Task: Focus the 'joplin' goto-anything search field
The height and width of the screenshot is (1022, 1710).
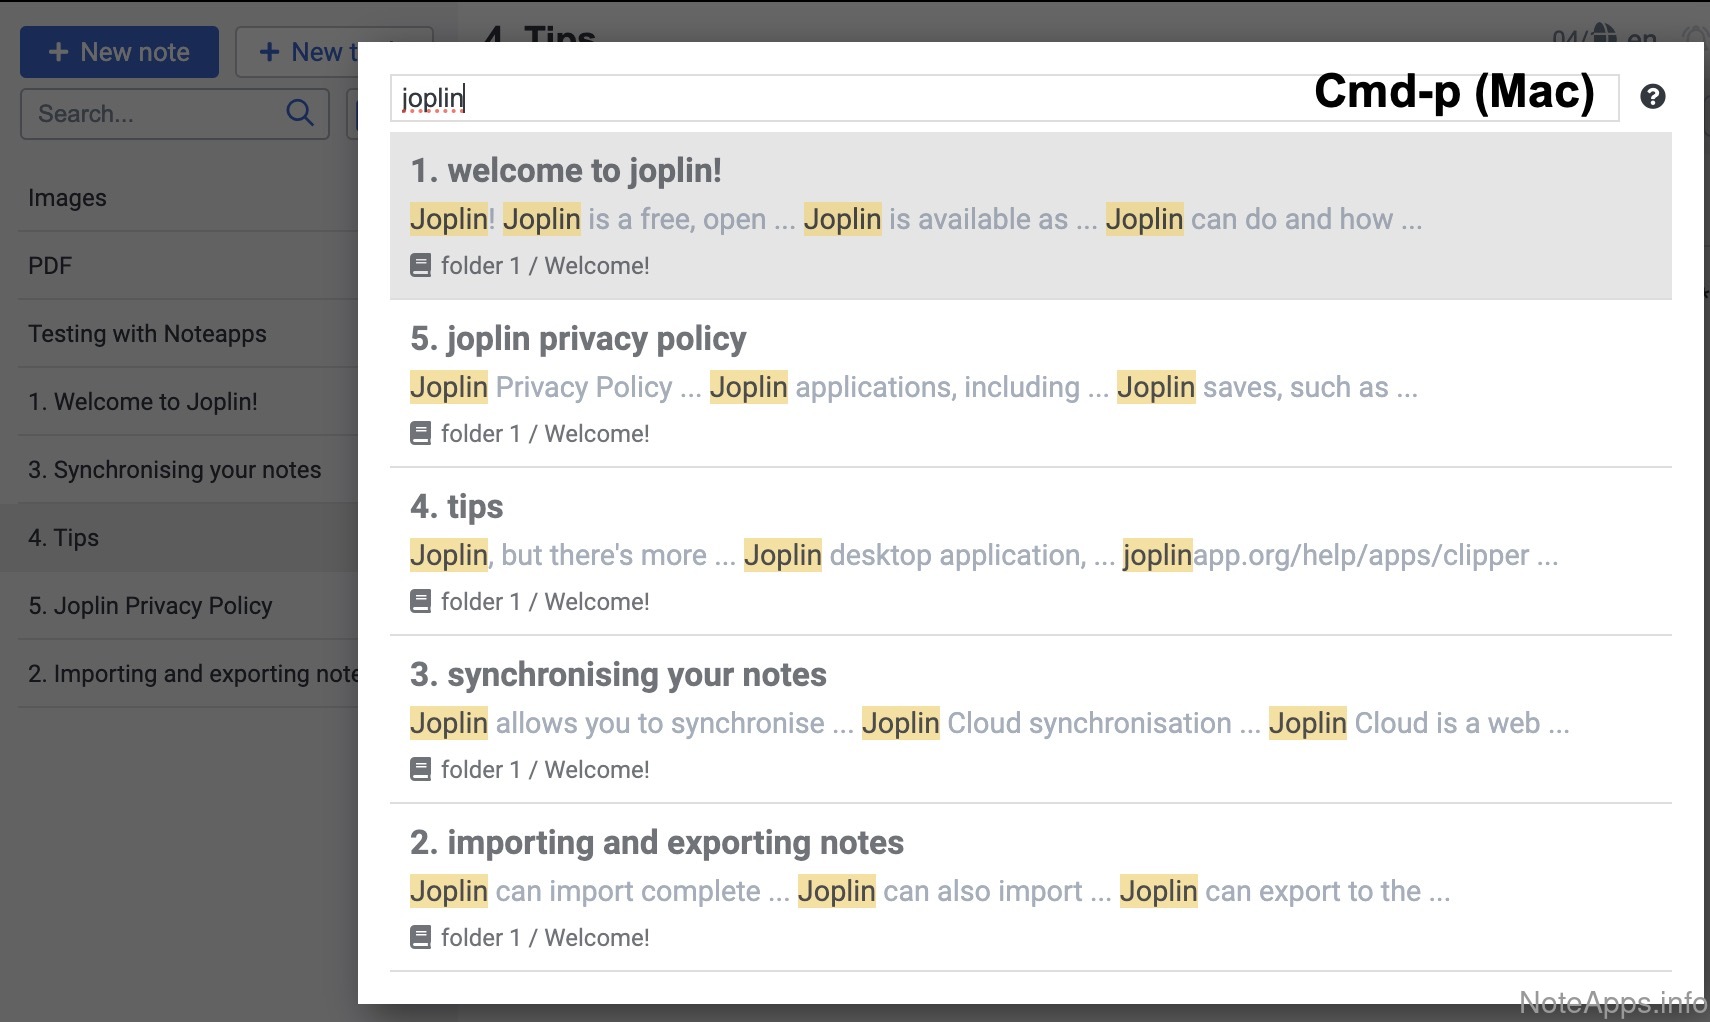Action: coord(850,98)
